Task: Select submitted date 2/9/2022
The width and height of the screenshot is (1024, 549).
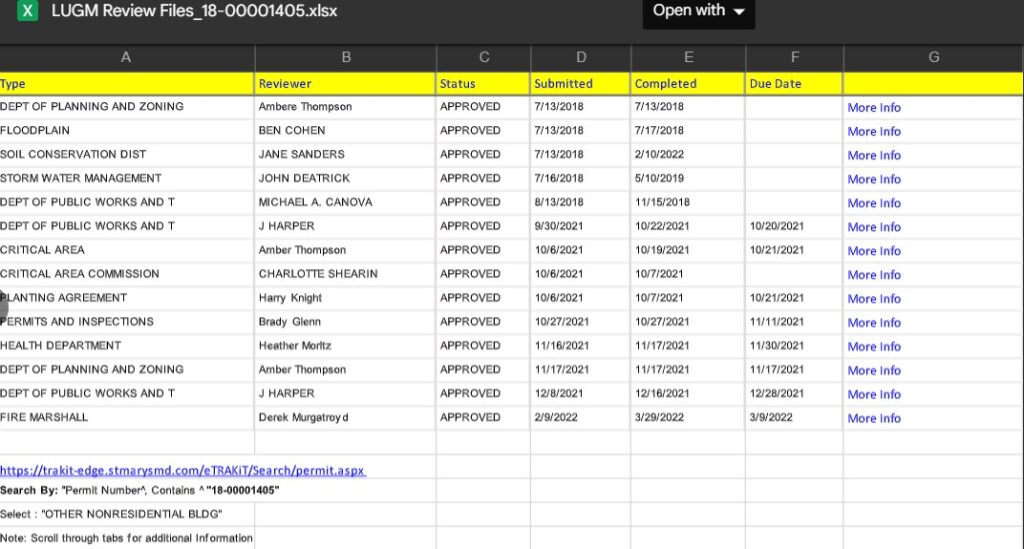Action: tap(581, 417)
